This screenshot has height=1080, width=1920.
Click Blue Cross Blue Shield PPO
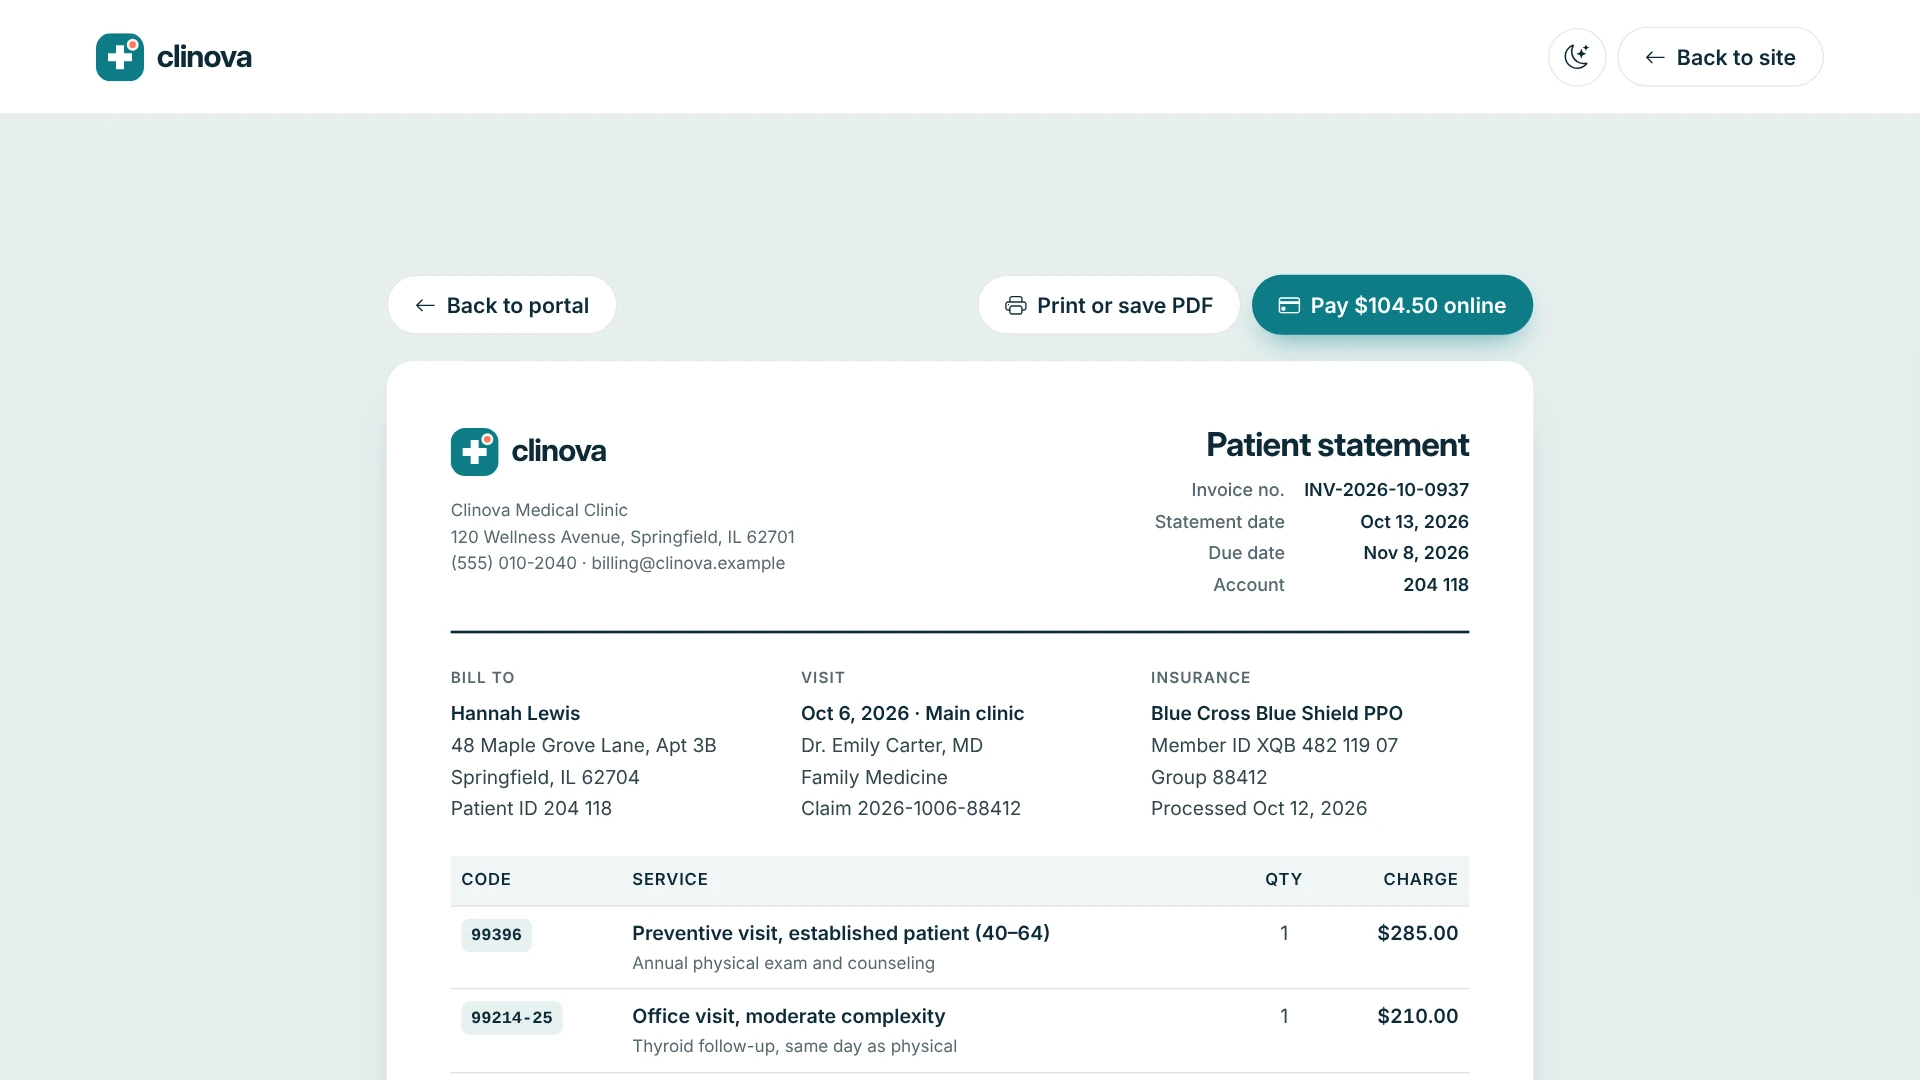pos(1277,713)
